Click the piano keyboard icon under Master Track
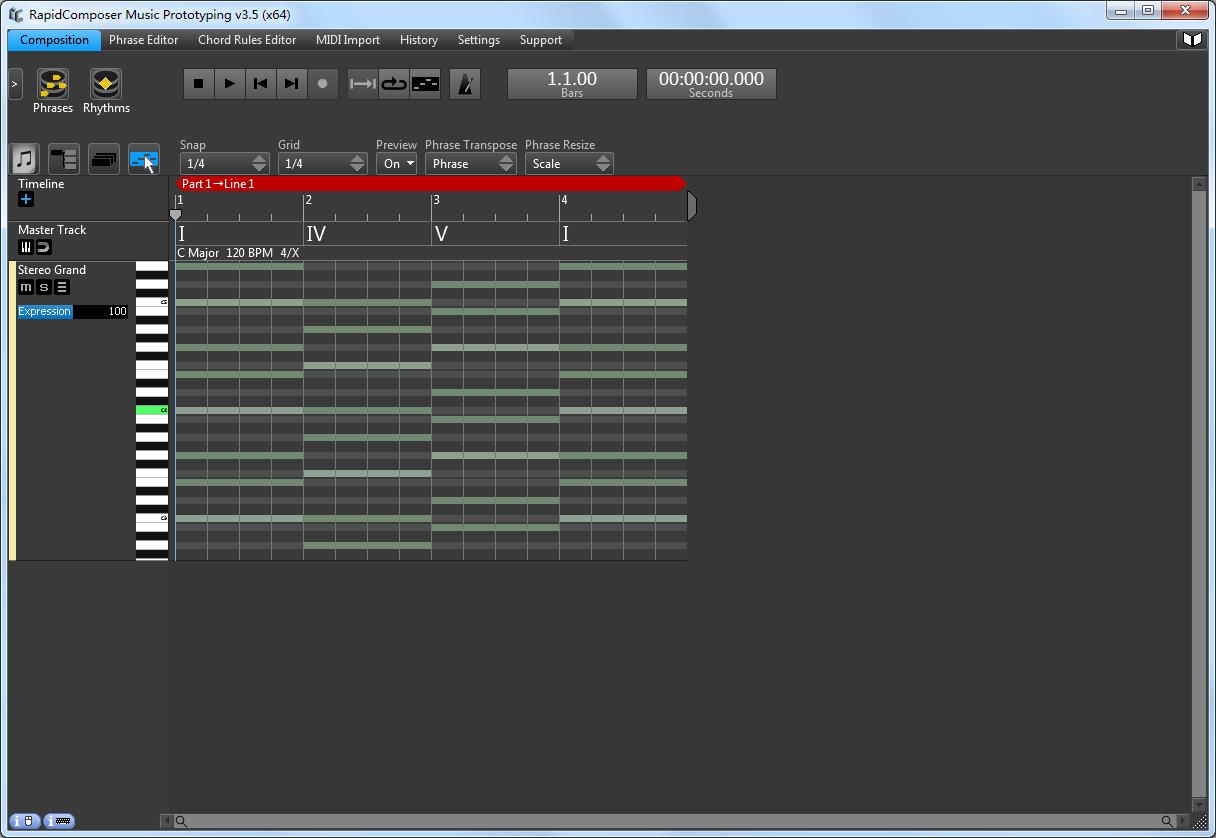1216x838 pixels. 26,247
